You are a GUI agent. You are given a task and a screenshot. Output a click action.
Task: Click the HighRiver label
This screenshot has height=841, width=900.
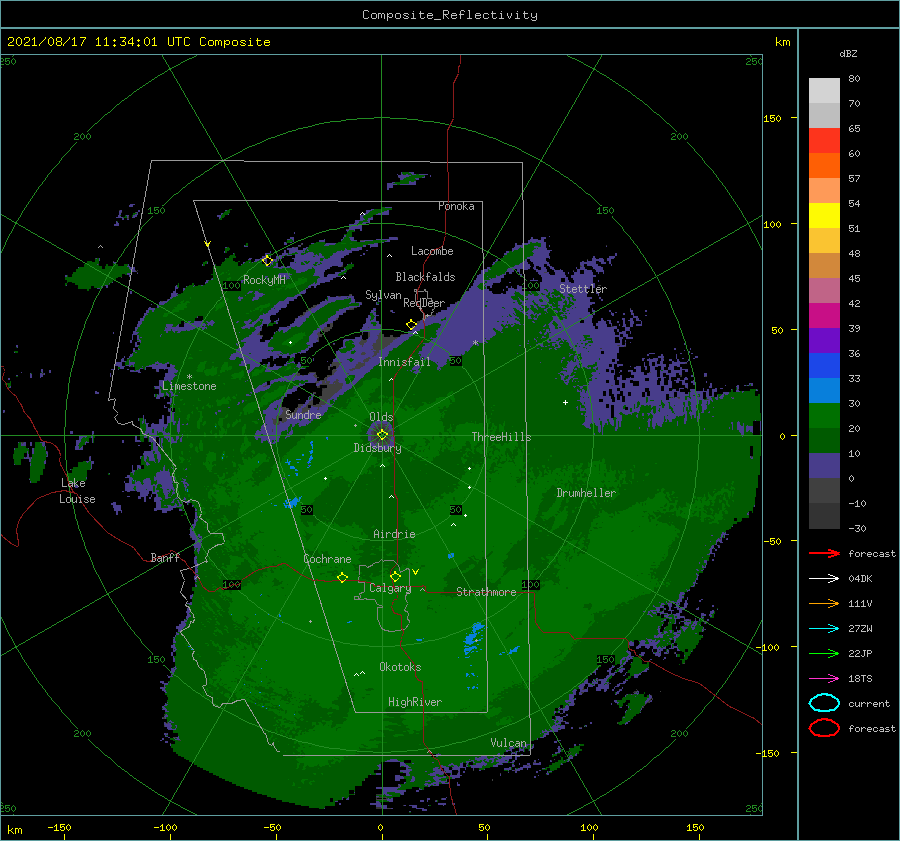click(415, 702)
